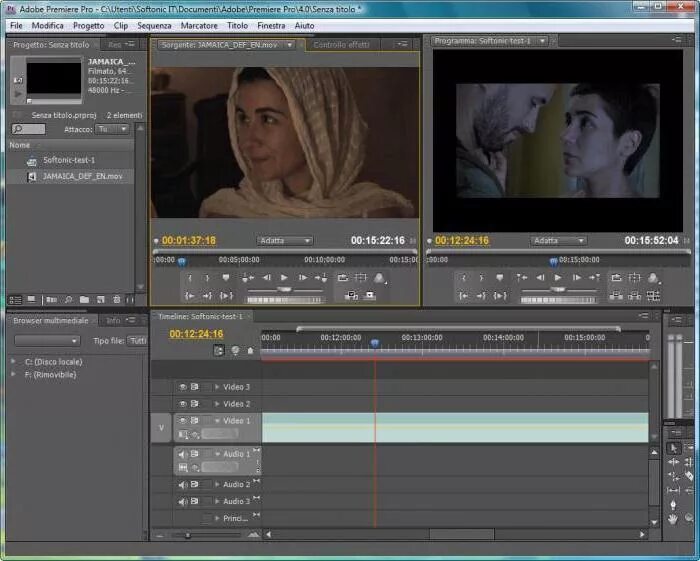Select the Hand tool
The height and width of the screenshot is (561, 700).
tap(673, 519)
